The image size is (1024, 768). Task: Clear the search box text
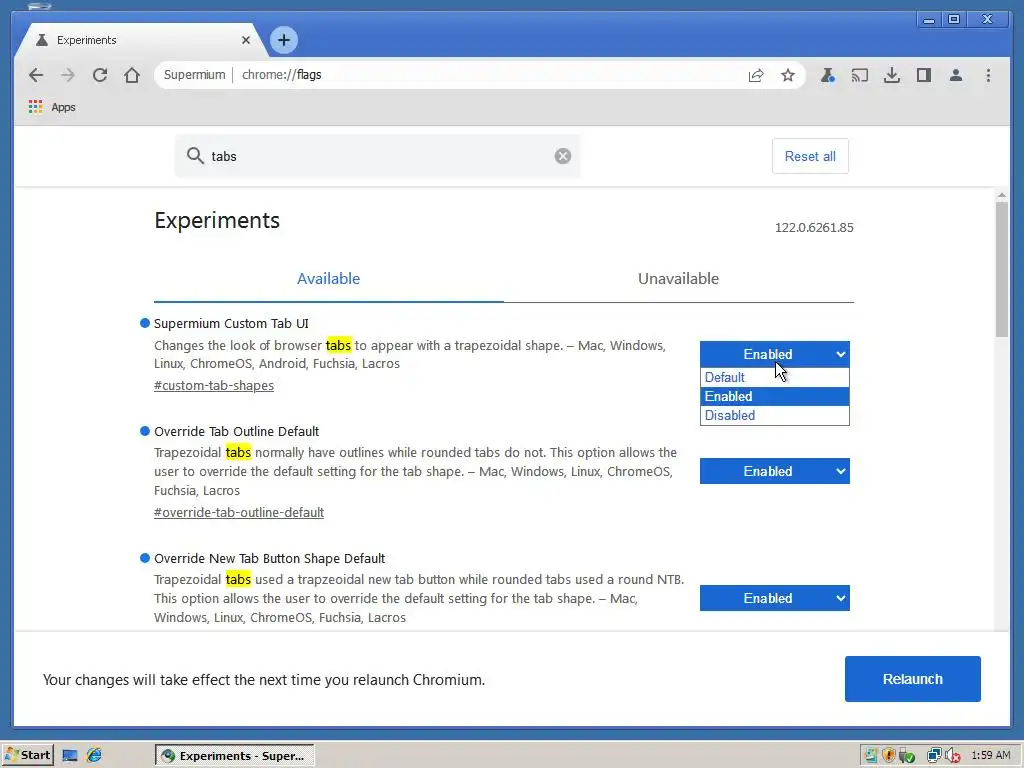563,156
